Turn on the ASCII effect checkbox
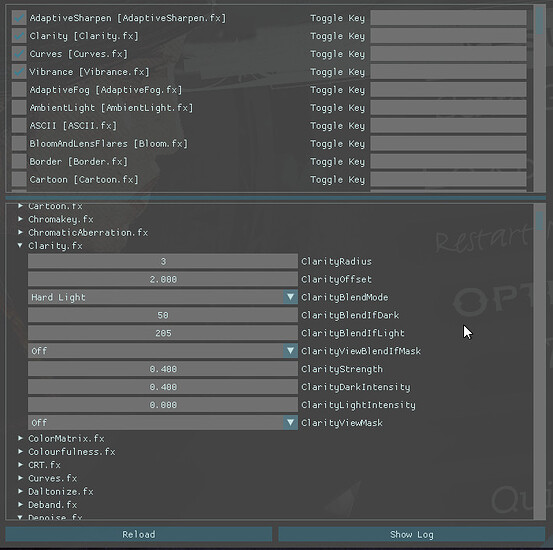Screen dimensions: 553x550 (19, 126)
